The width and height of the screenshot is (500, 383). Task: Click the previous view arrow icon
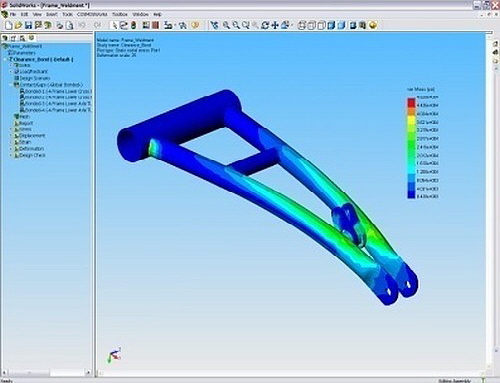(x=214, y=25)
